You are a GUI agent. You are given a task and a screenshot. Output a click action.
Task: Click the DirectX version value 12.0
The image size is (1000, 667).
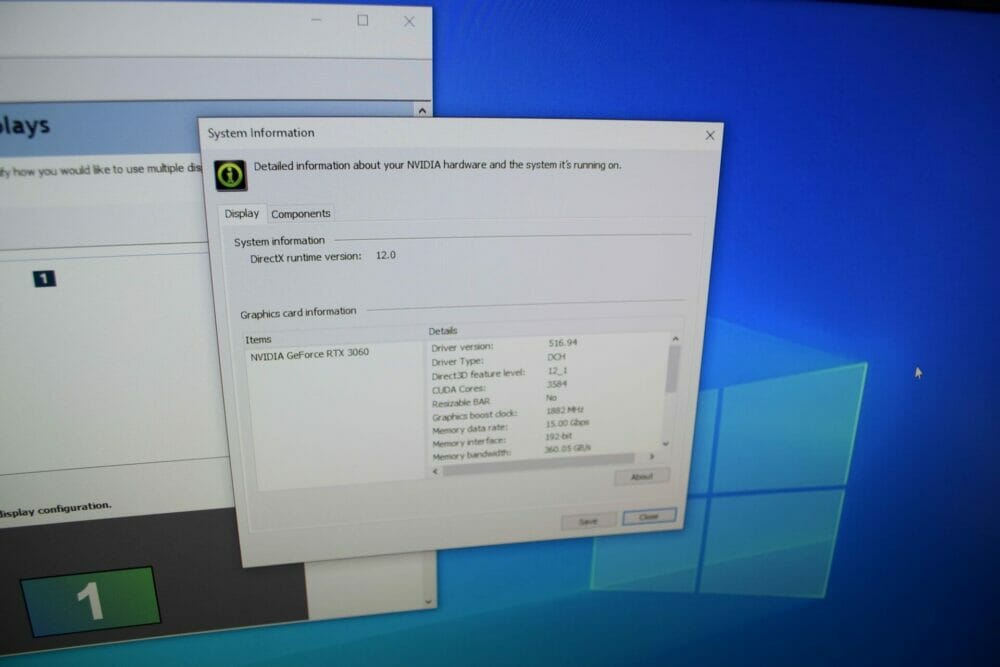point(385,255)
